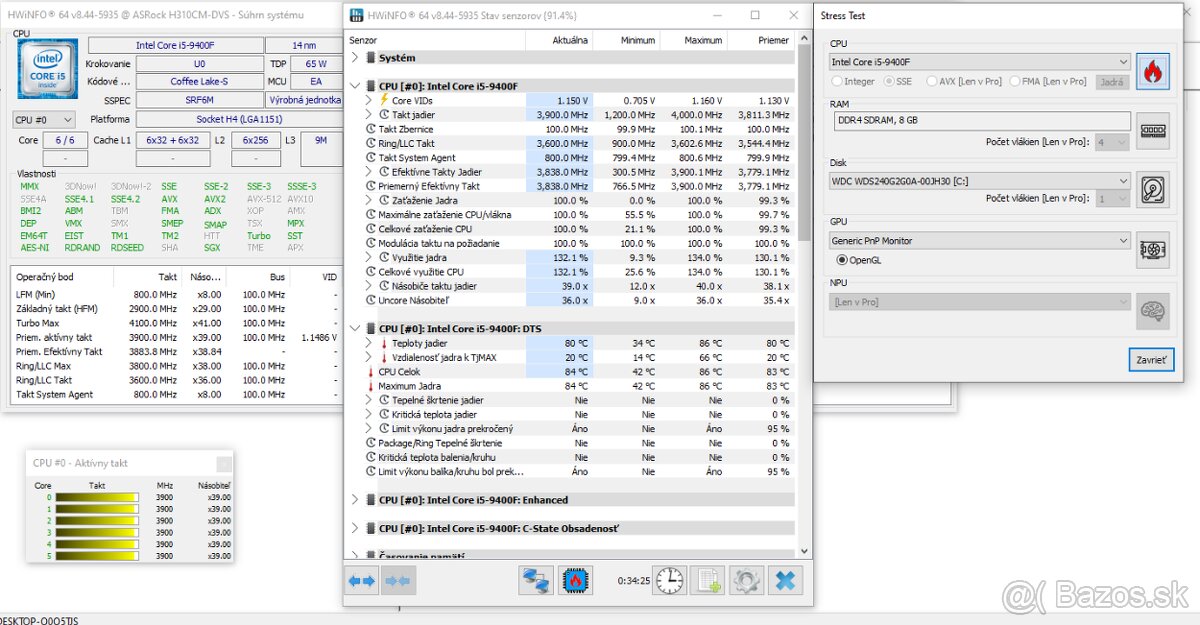The width and height of the screenshot is (1200, 625).
Task: Click the NPU brain icon
Action: point(1153,310)
